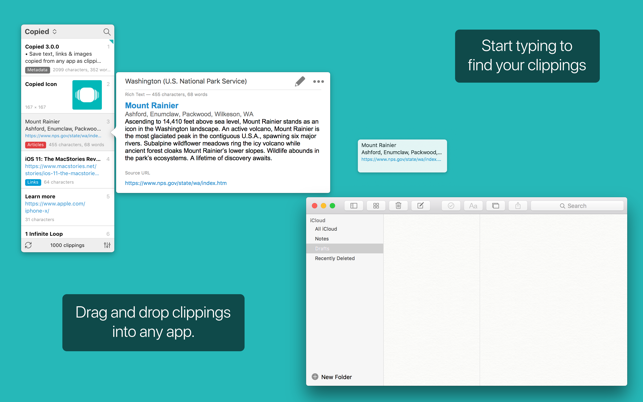Click the checklist icon in Notes toolbar
This screenshot has width=643, height=402.
click(x=451, y=206)
